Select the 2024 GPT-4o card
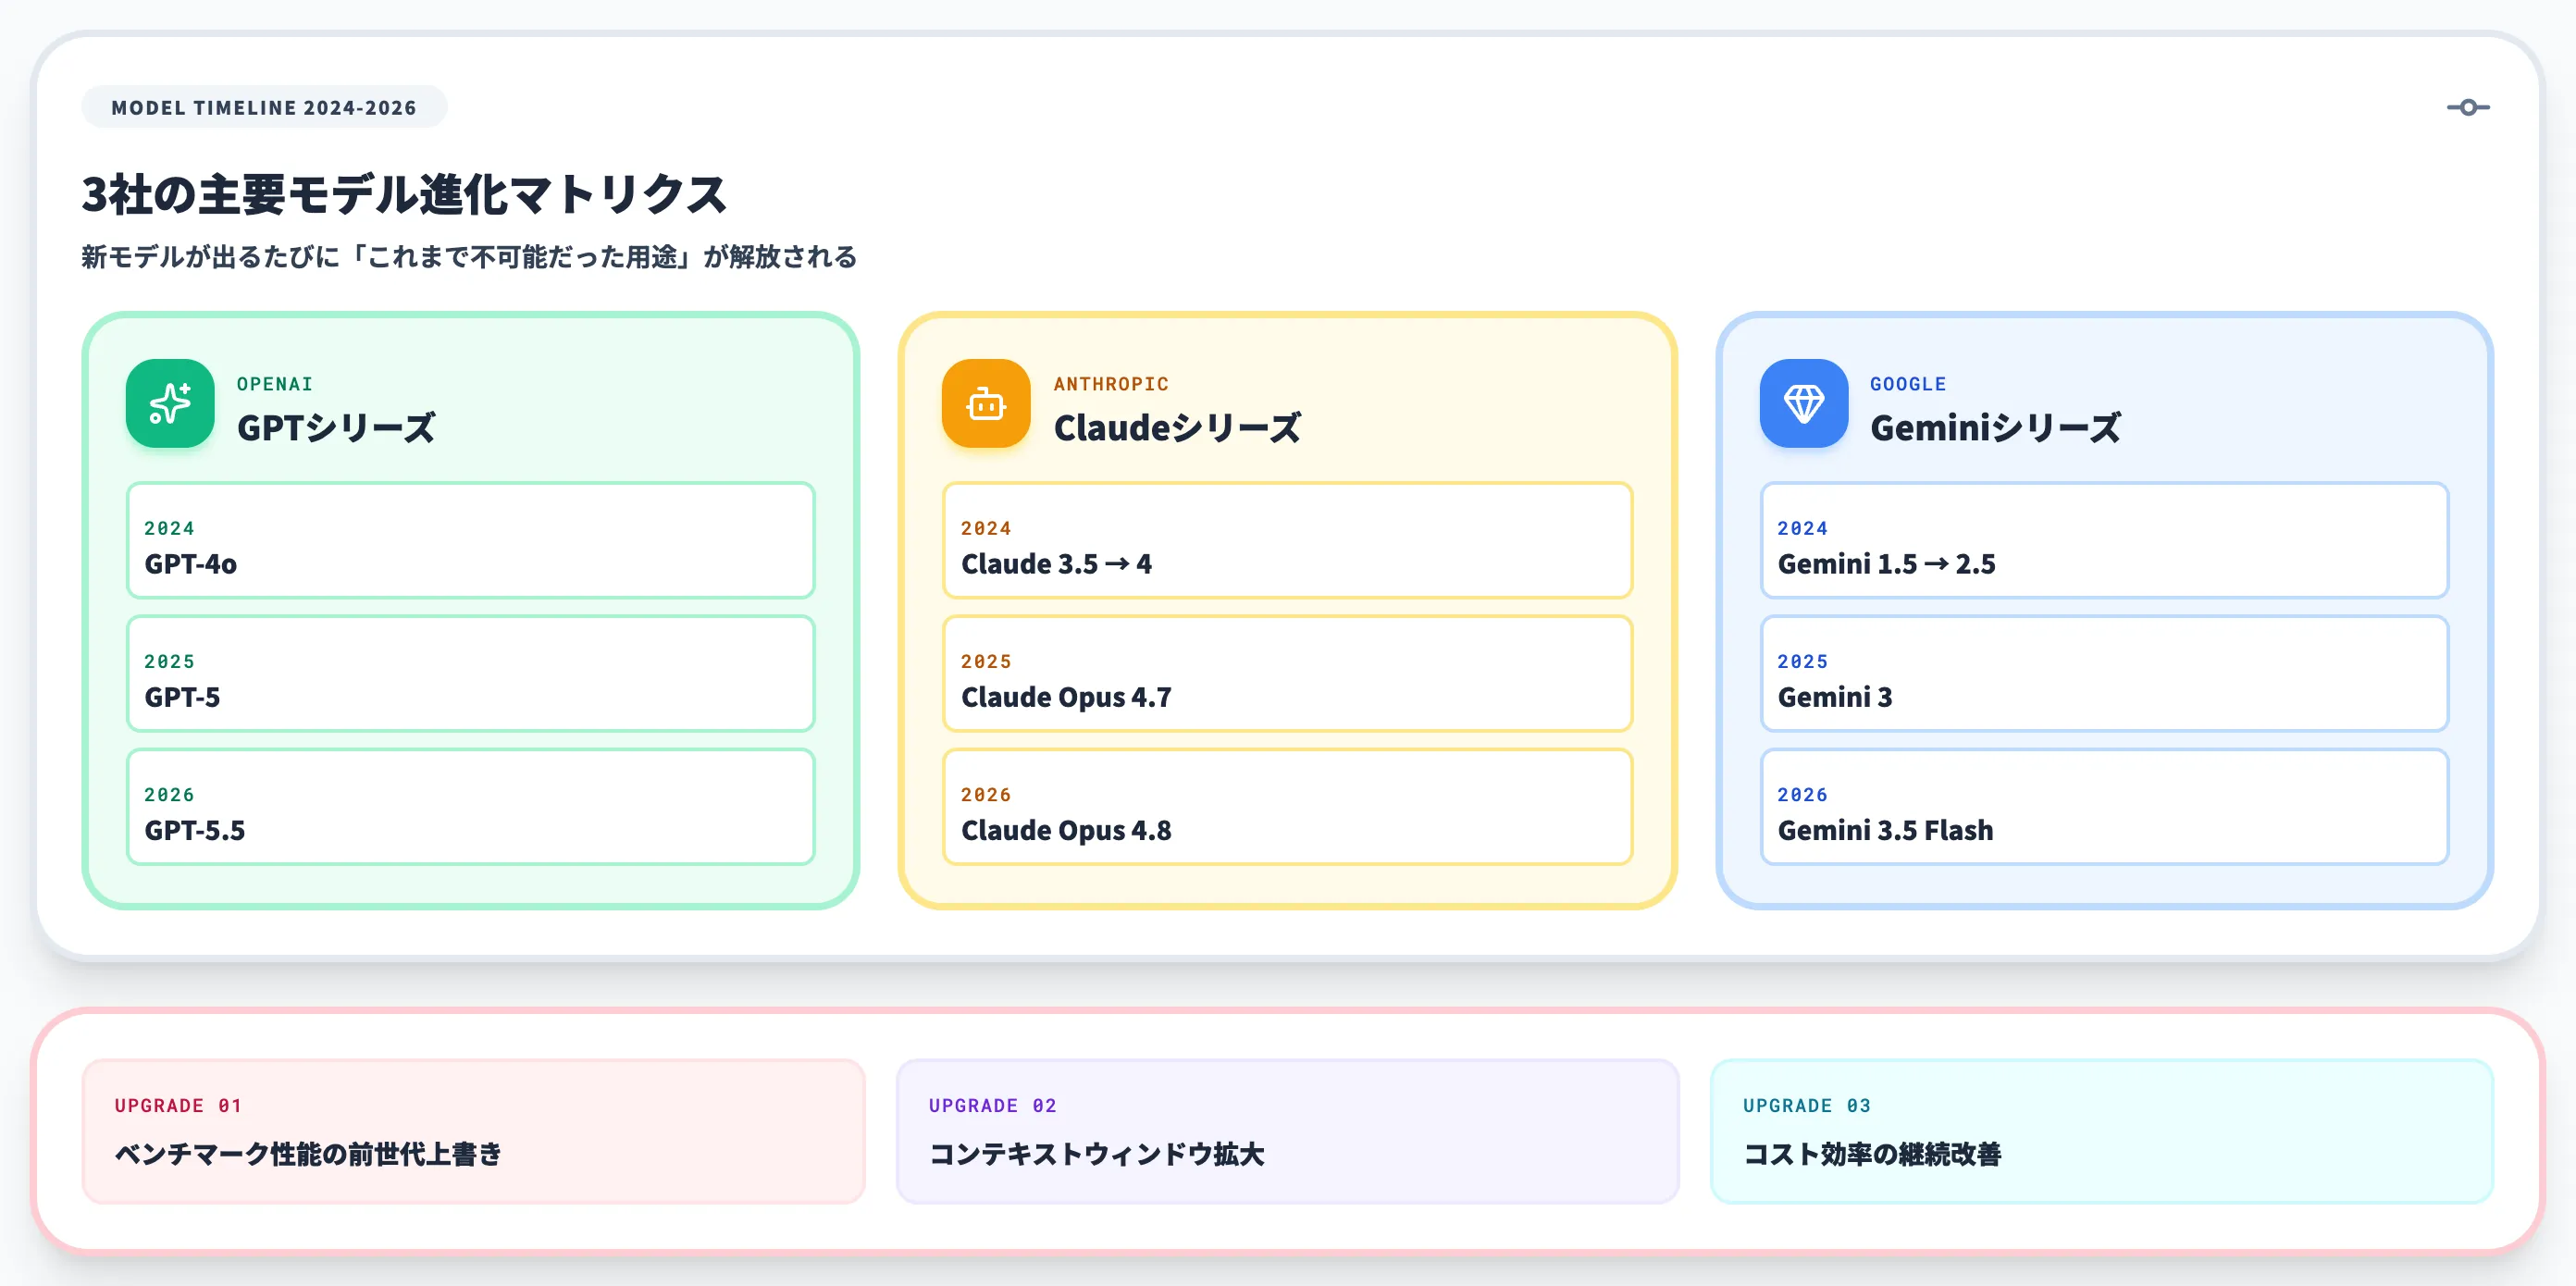 point(471,540)
